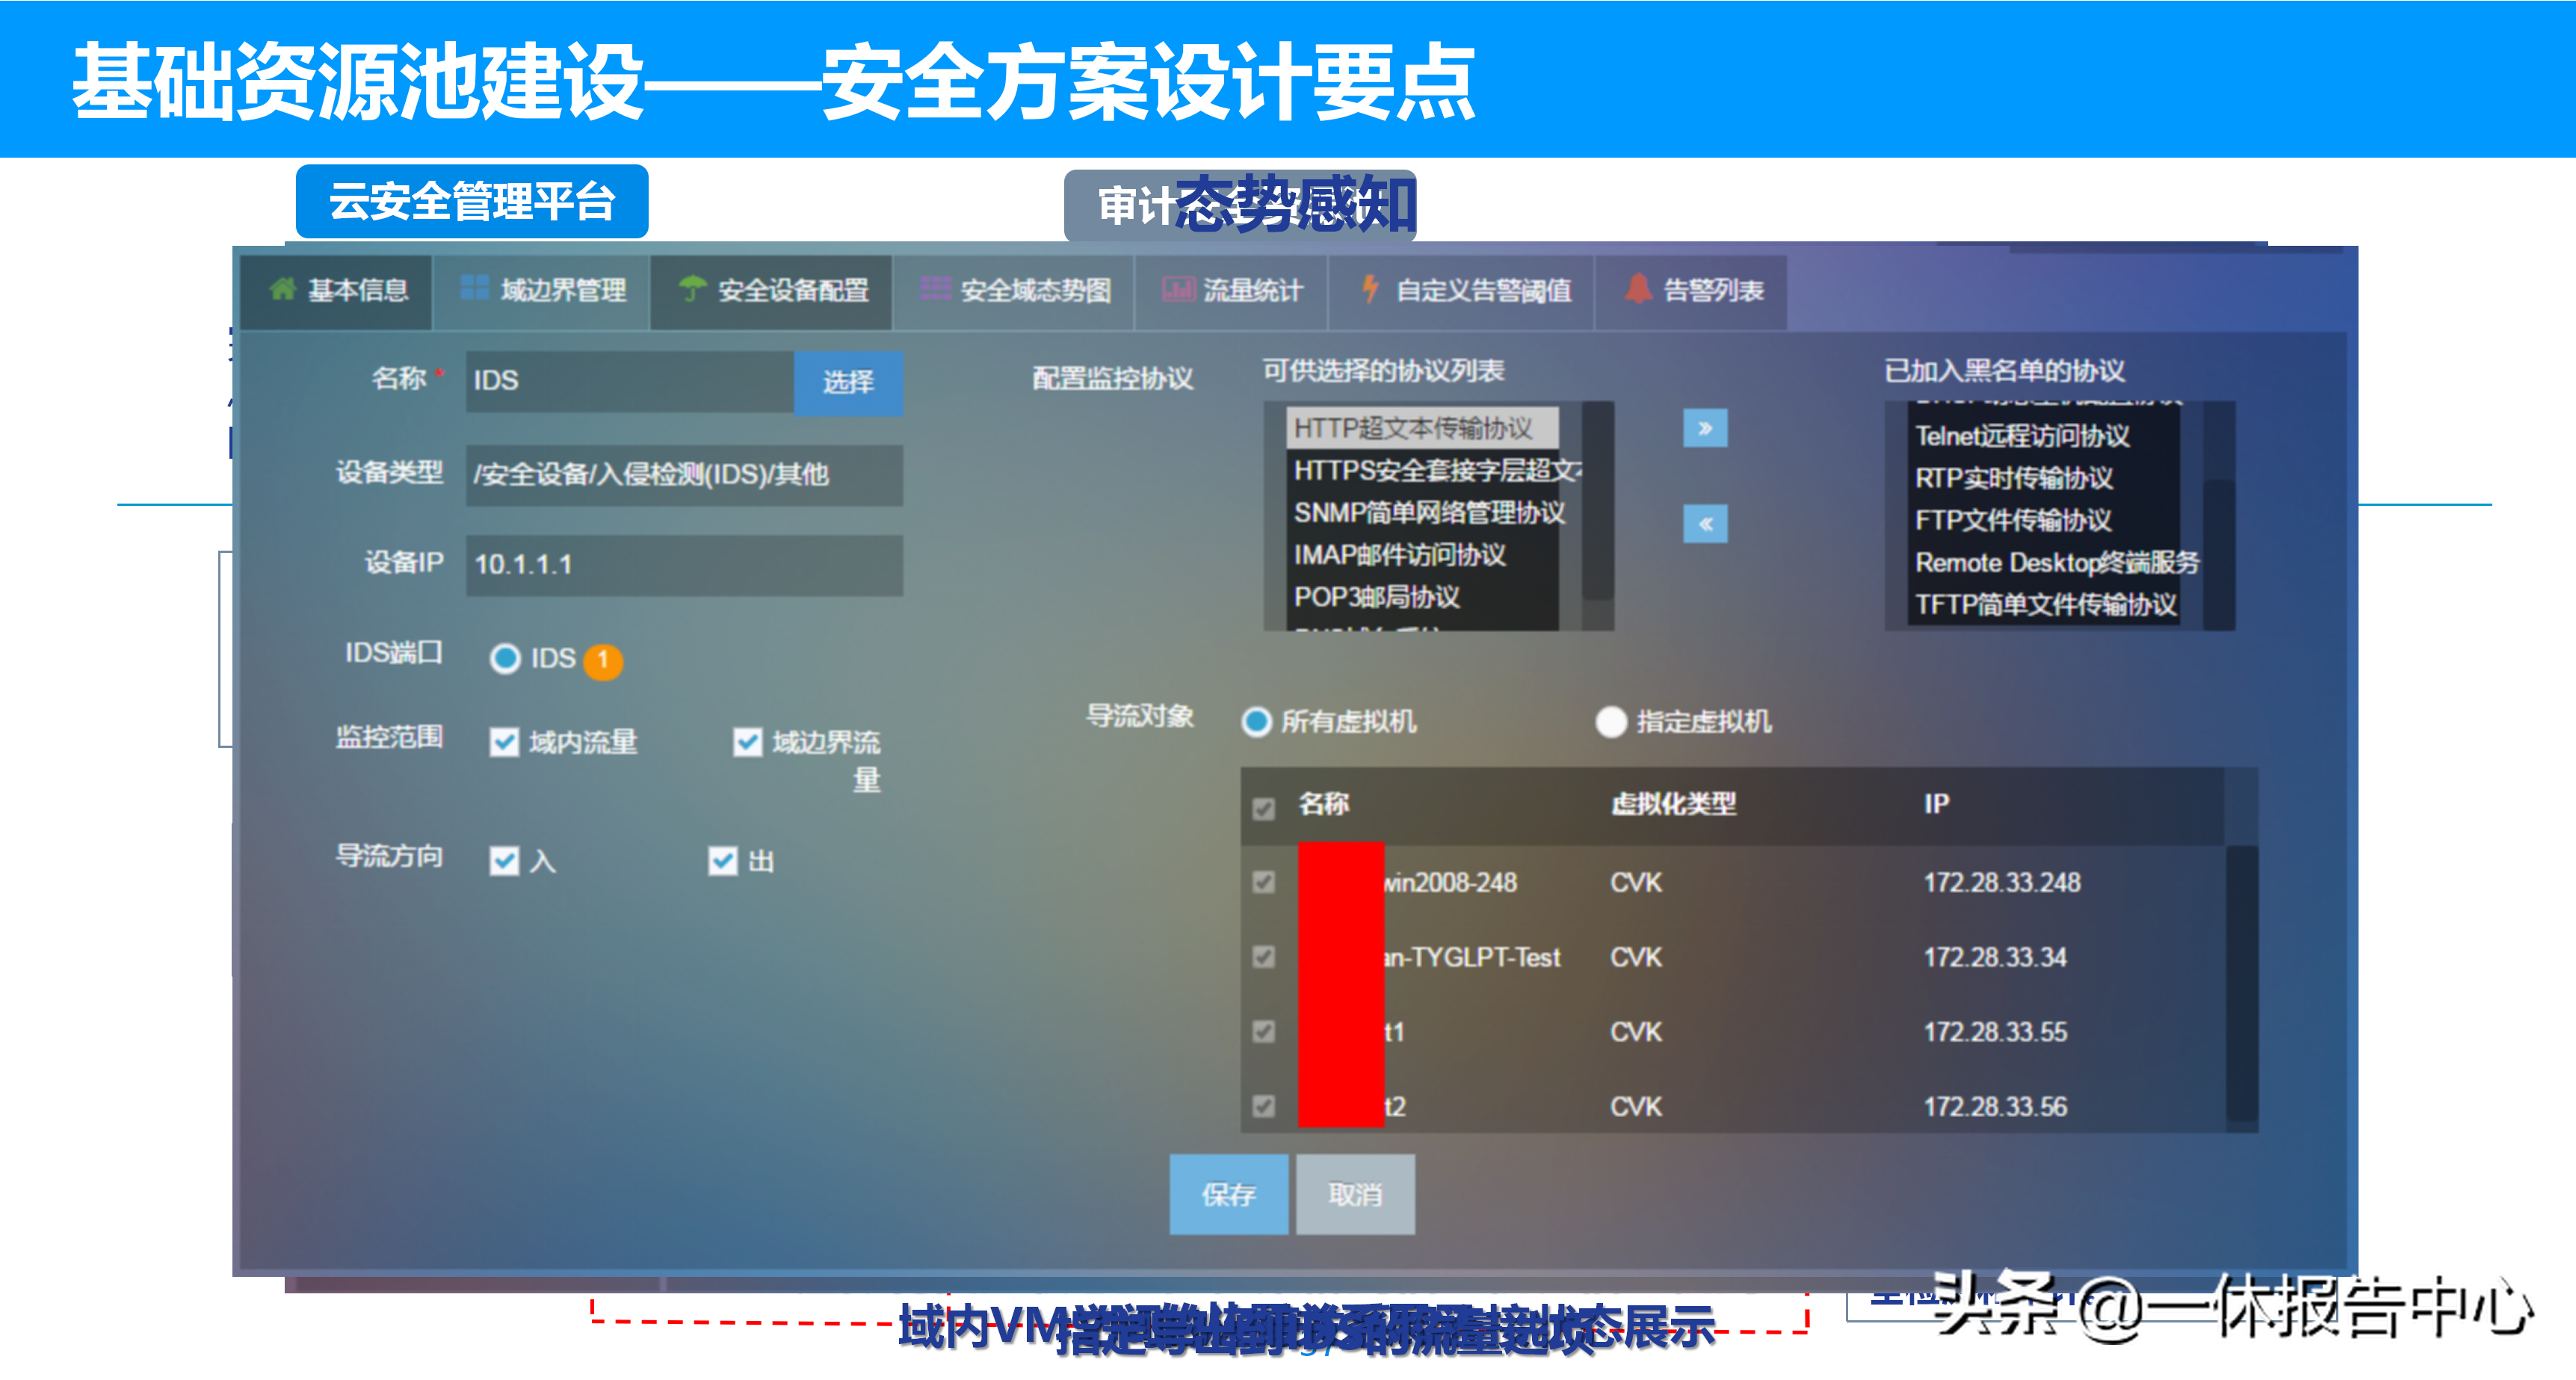The width and height of the screenshot is (2576, 1380).
Task: Click the umbrella icon on 安全设备配置 tab
Action: tap(692, 289)
